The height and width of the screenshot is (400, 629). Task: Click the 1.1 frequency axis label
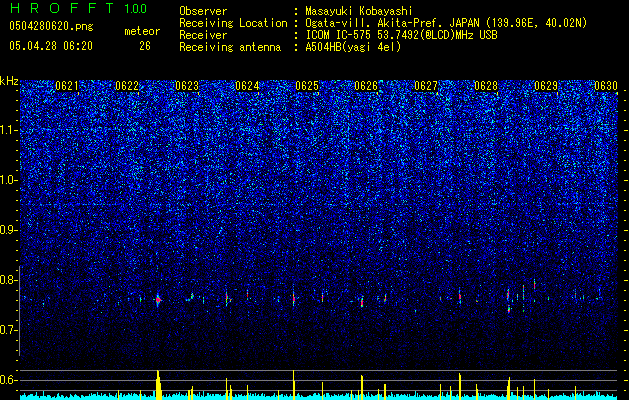tap(9, 130)
